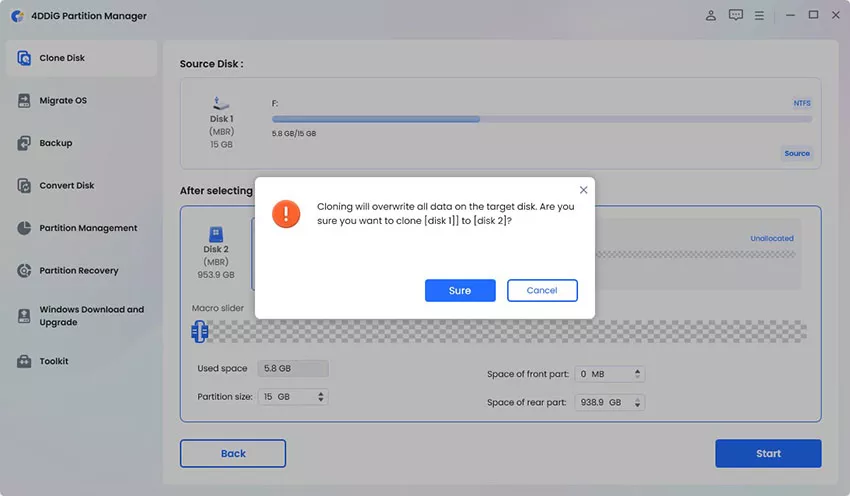Adjust the Space of front part stepper
Viewport: 850px width, 496px height.
pos(638,374)
